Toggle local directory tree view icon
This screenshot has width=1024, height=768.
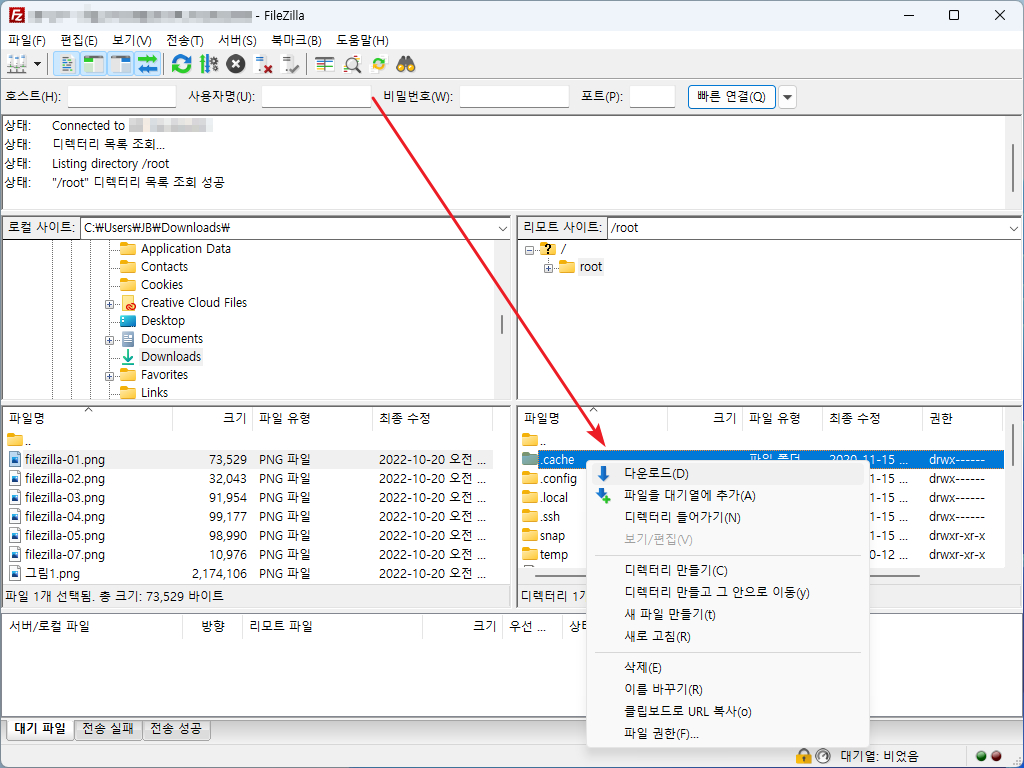point(93,64)
